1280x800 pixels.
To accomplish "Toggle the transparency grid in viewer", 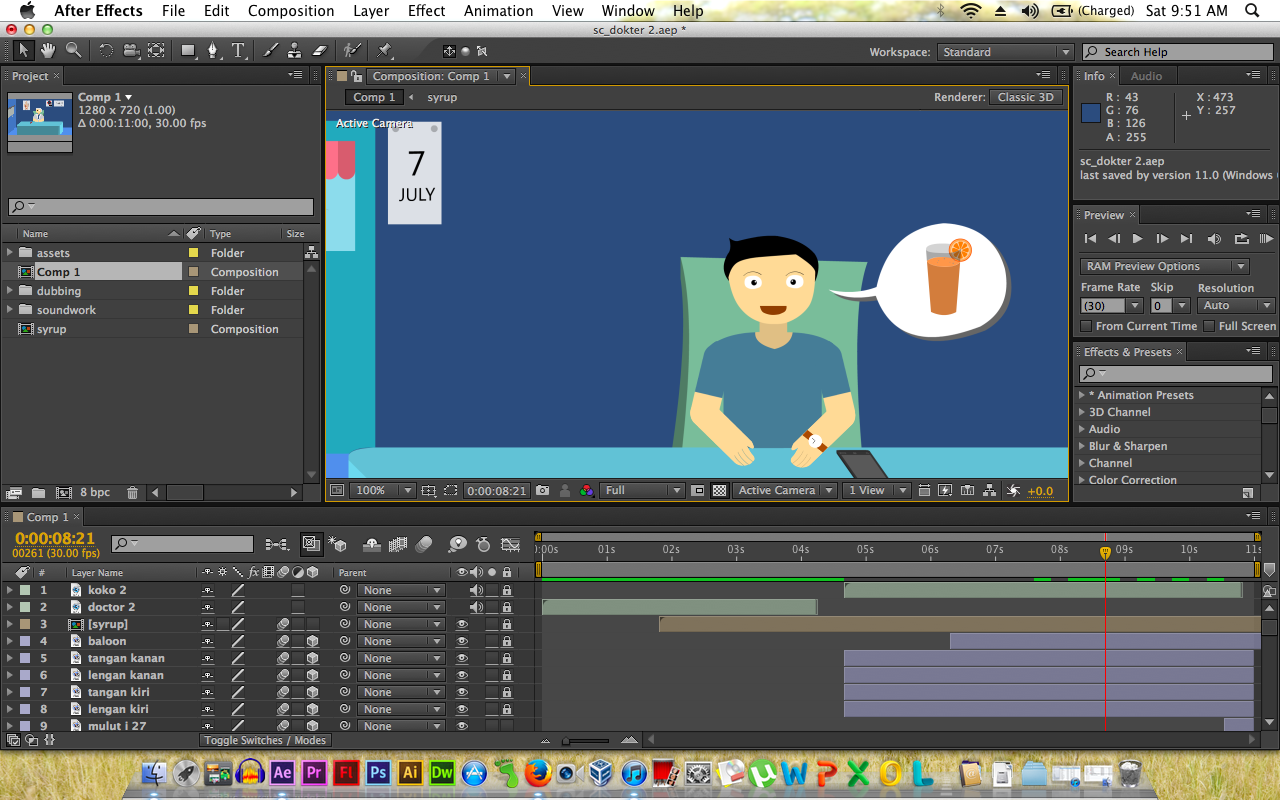I will click(719, 491).
